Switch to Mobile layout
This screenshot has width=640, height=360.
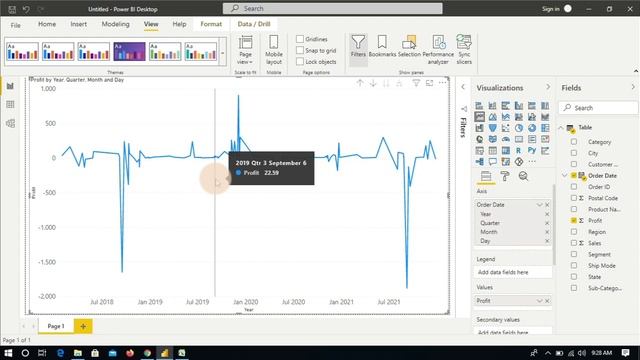point(274,50)
